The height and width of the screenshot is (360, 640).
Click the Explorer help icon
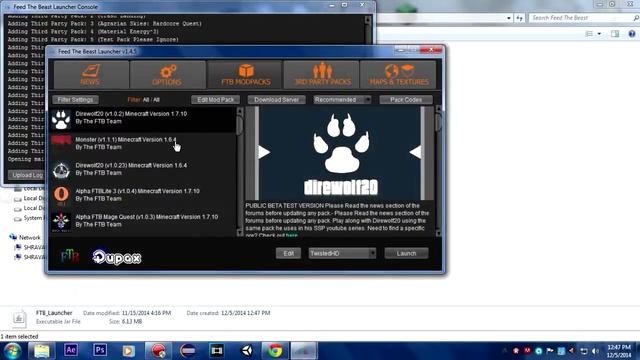(632, 34)
